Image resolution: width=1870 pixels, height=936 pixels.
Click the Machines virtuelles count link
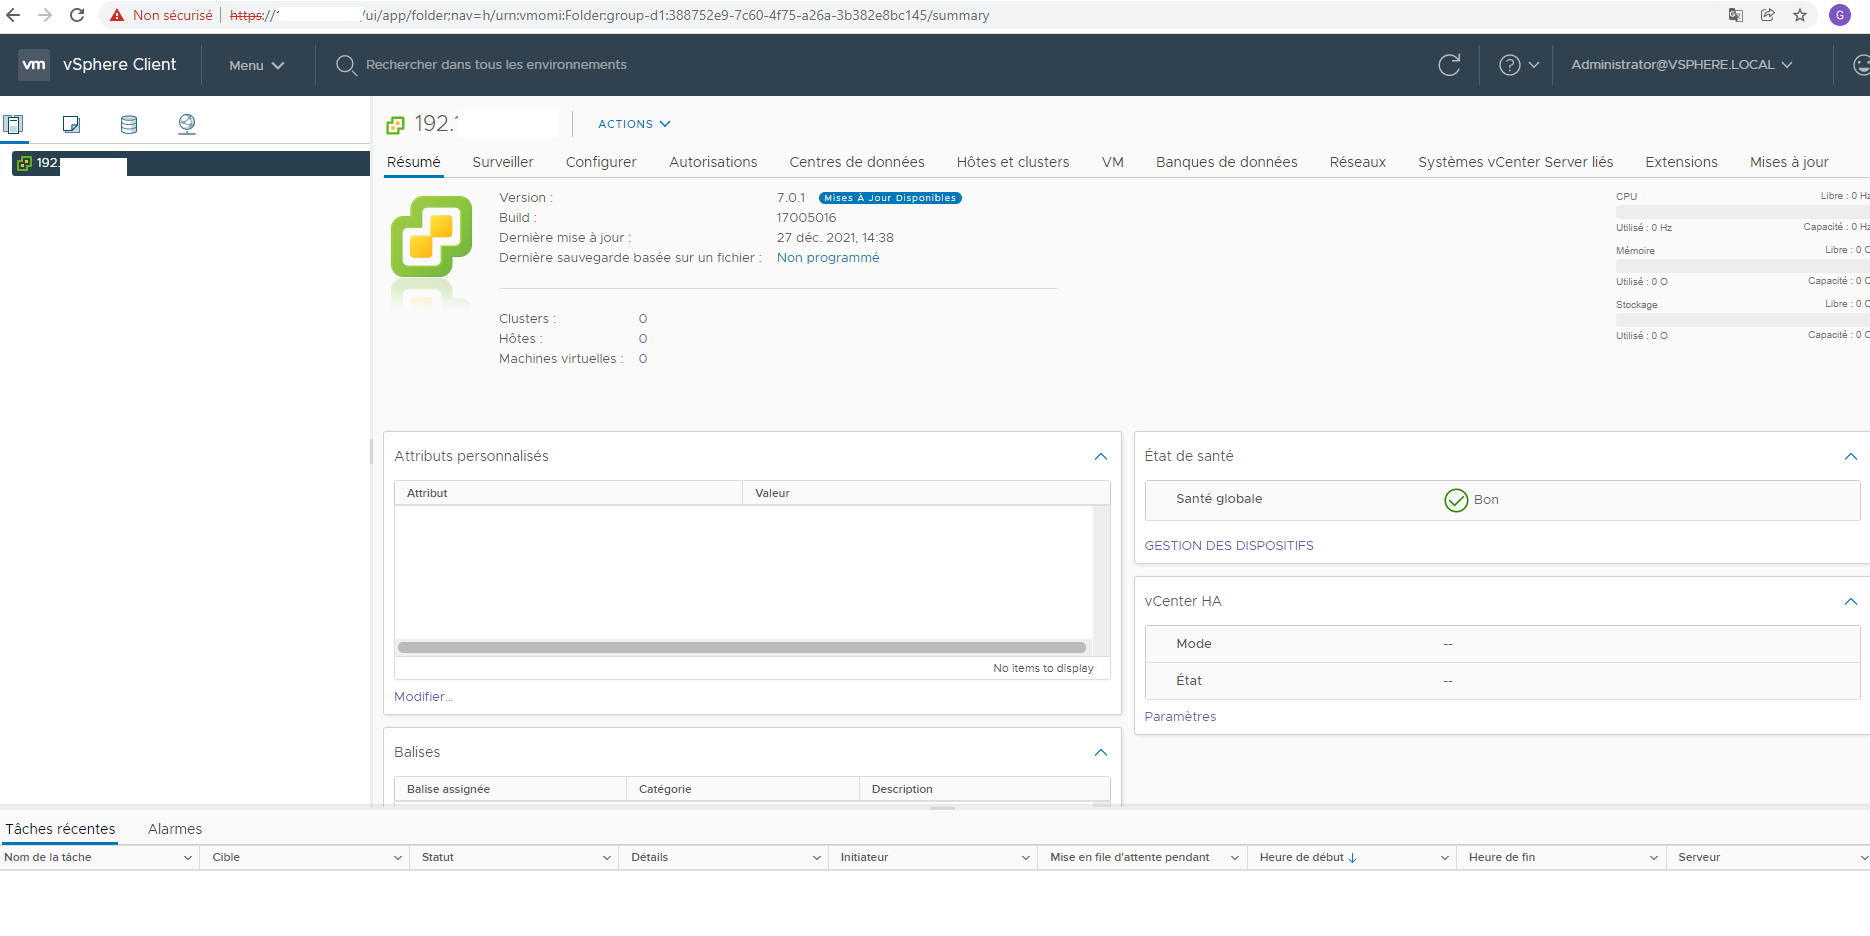[643, 359]
